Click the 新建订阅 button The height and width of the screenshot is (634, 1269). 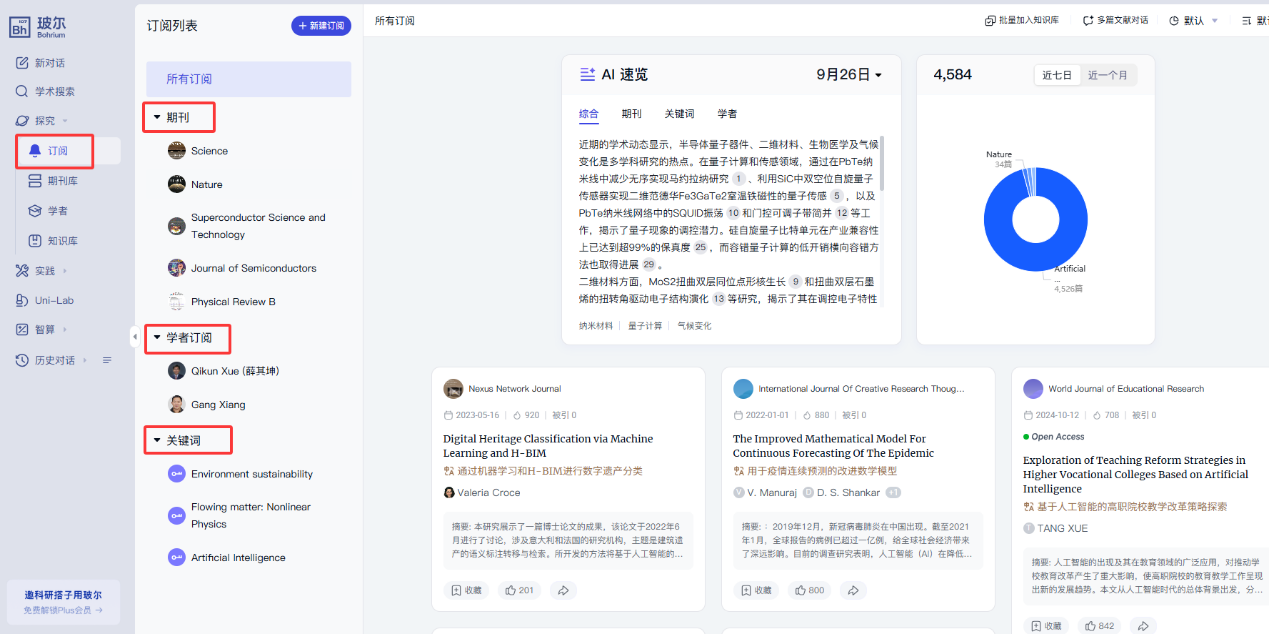click(x=321, y=26)
